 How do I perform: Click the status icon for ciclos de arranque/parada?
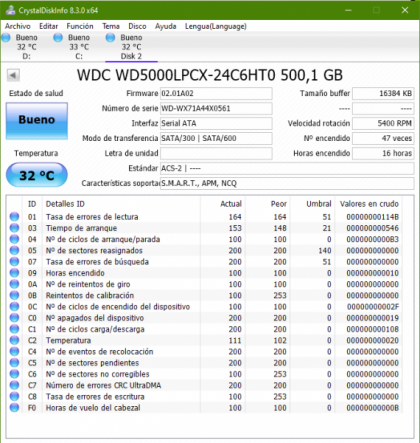point(14,239)
